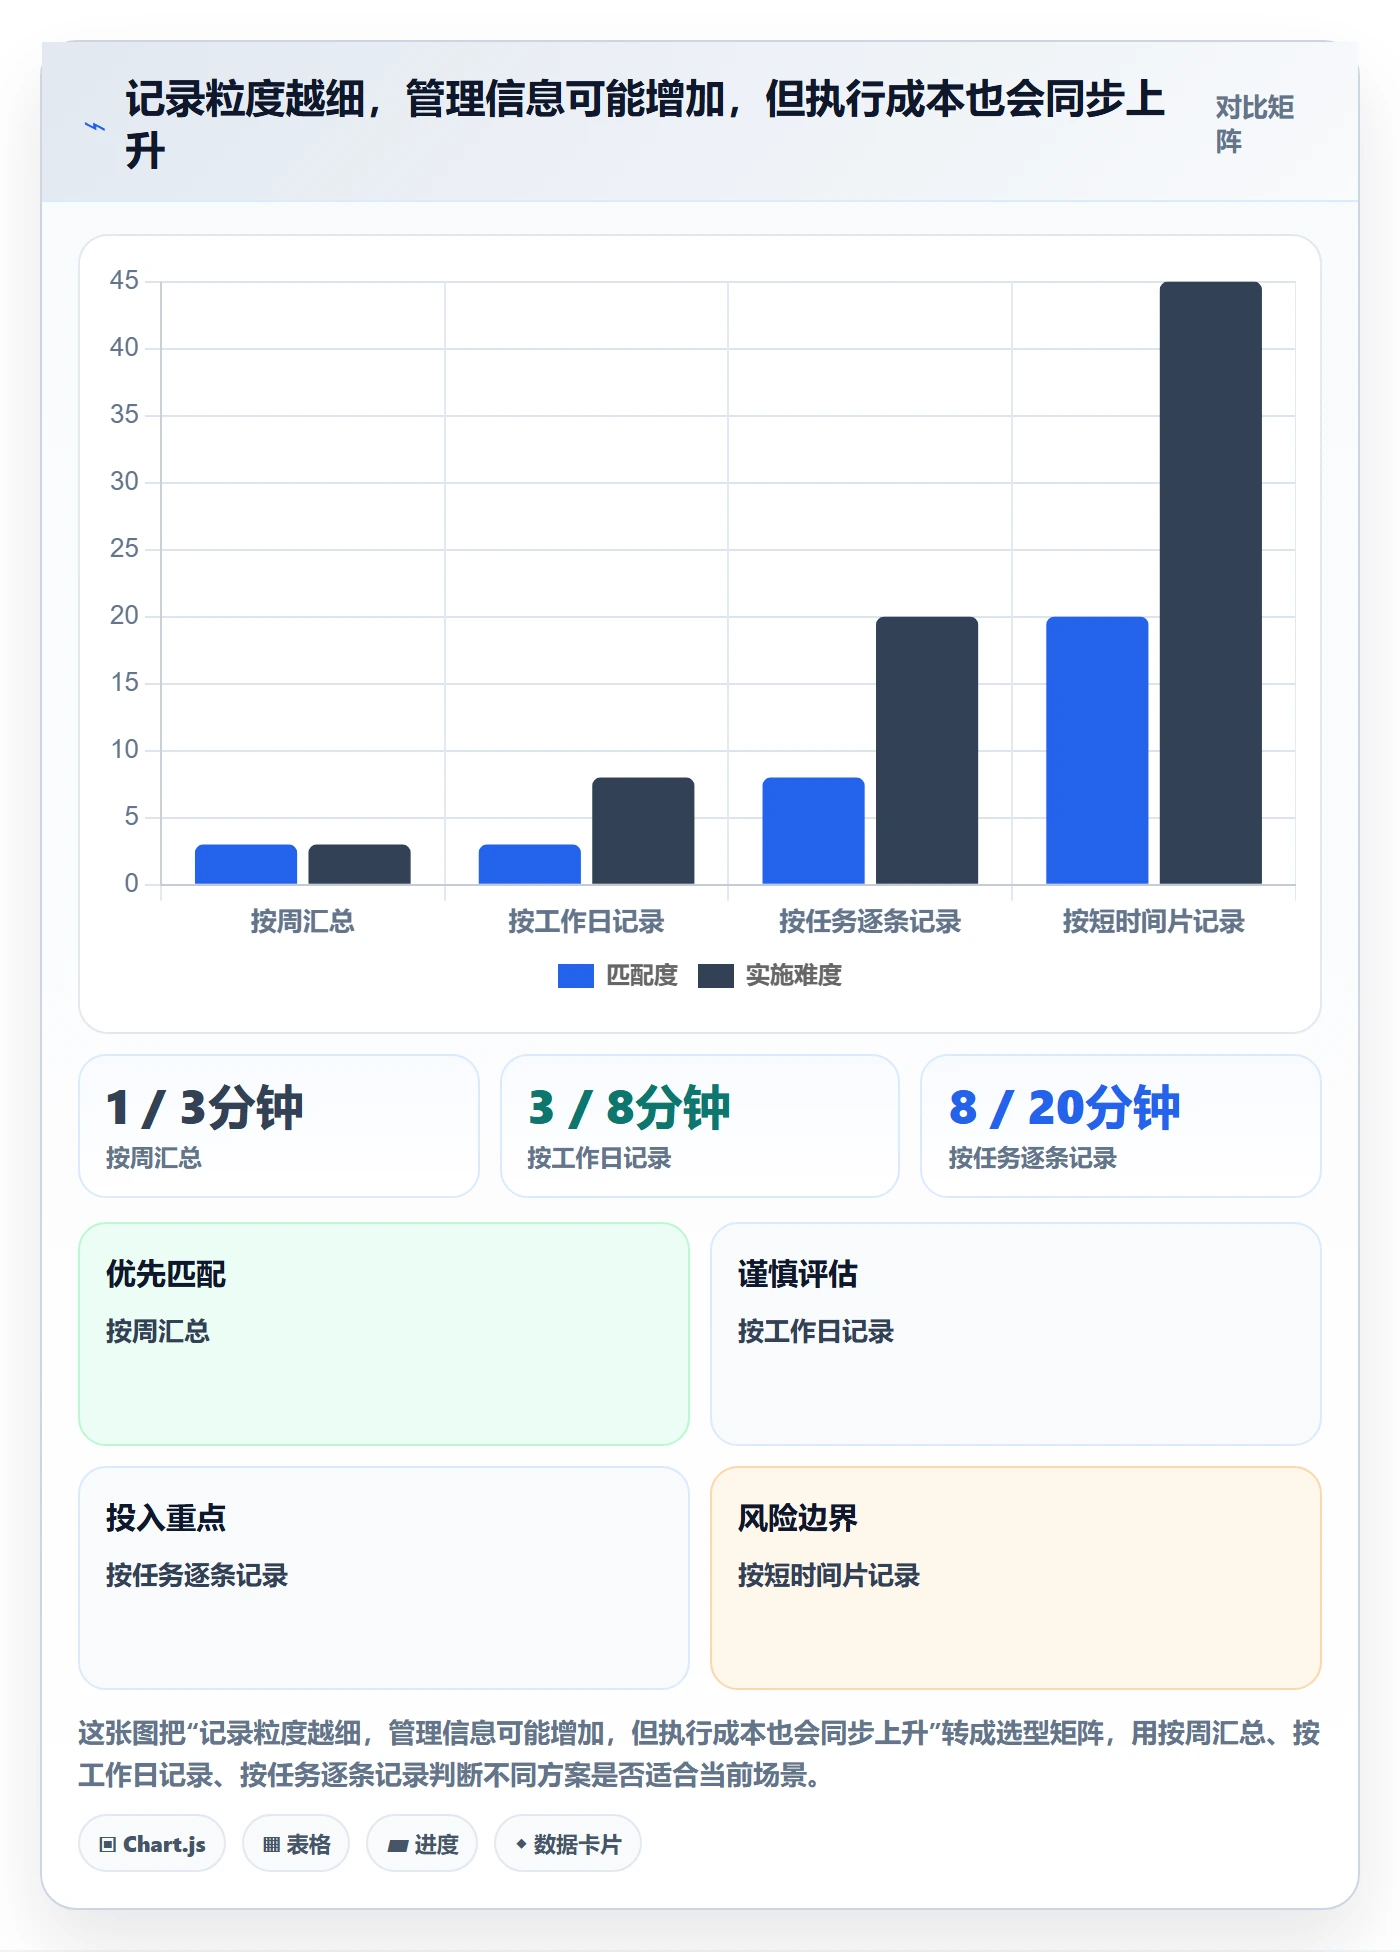Click the y-axis value 45
The height and width of the screenshot is (1952, 1400).
coord(124,280)
